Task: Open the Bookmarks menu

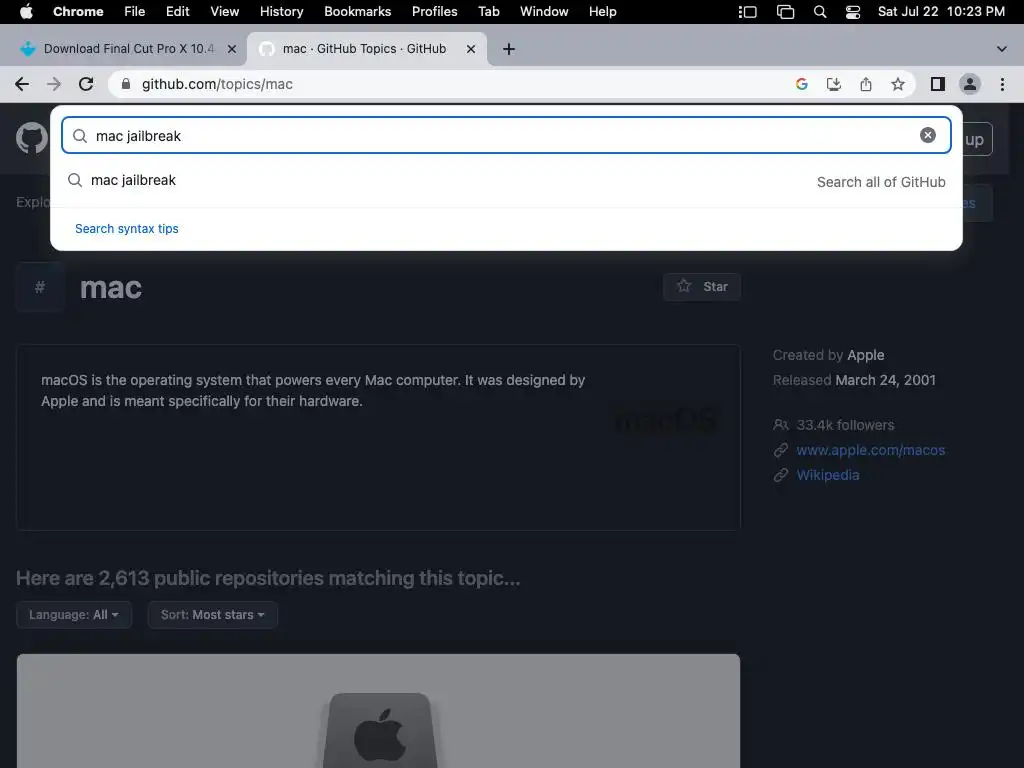Action: (x=357, y=12)
